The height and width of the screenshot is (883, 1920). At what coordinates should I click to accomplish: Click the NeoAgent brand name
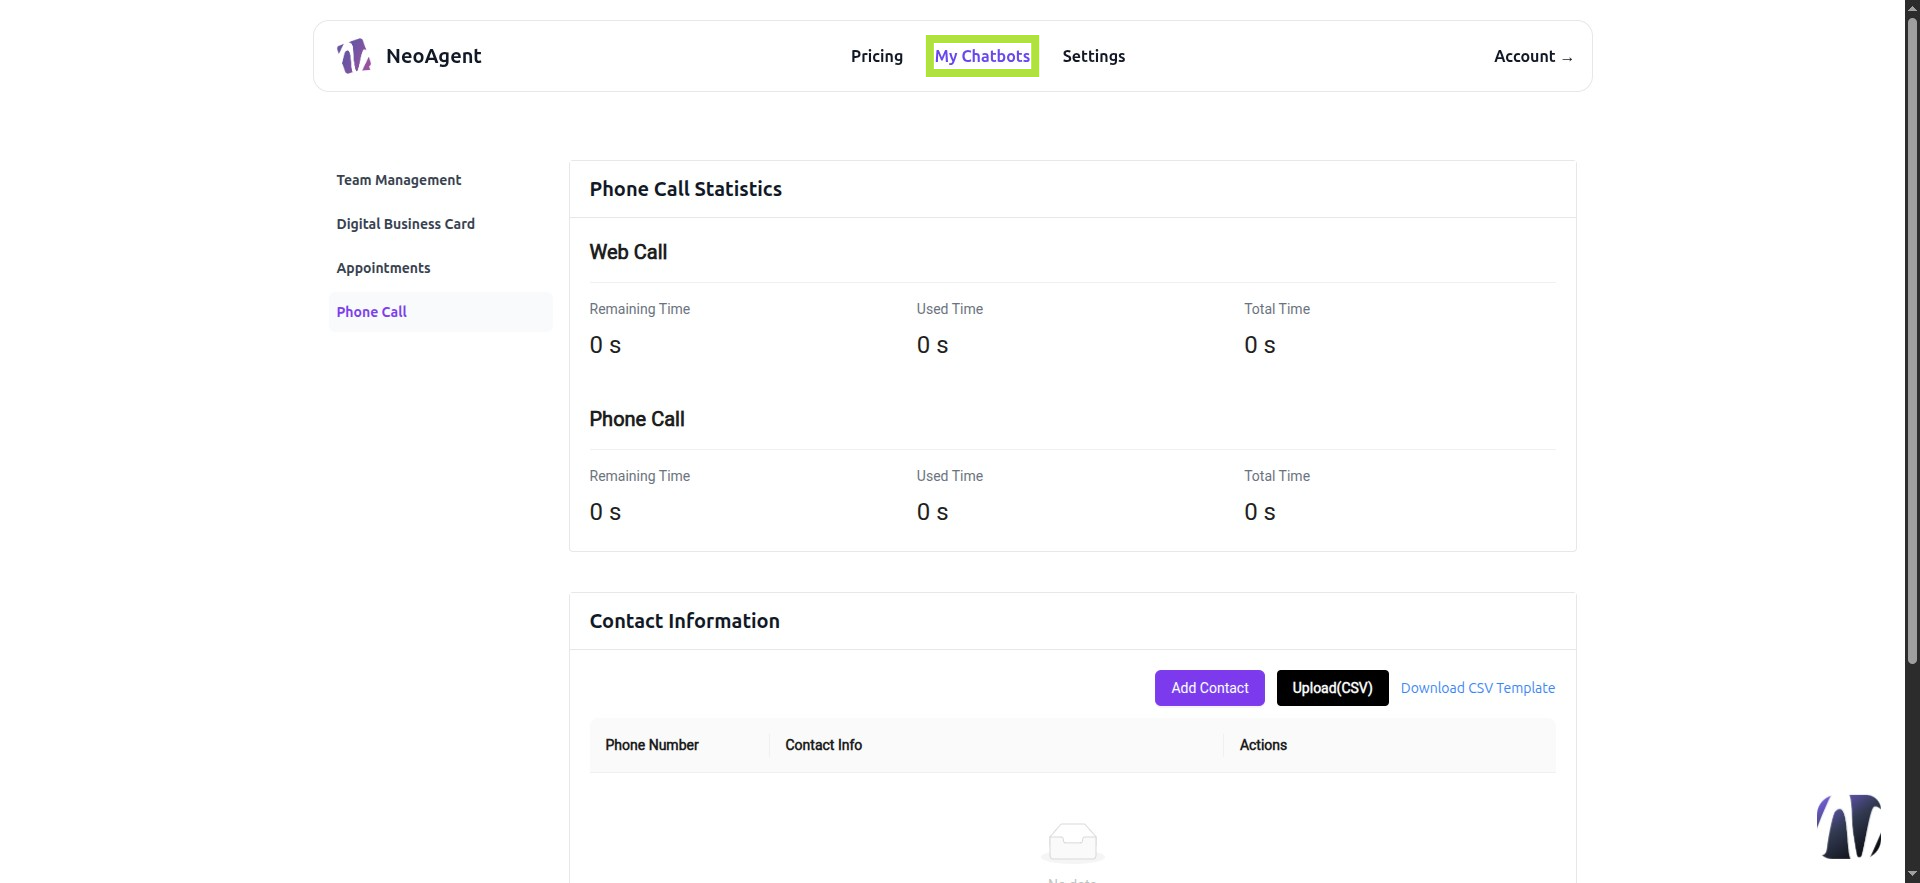click(x=433, y=56)
